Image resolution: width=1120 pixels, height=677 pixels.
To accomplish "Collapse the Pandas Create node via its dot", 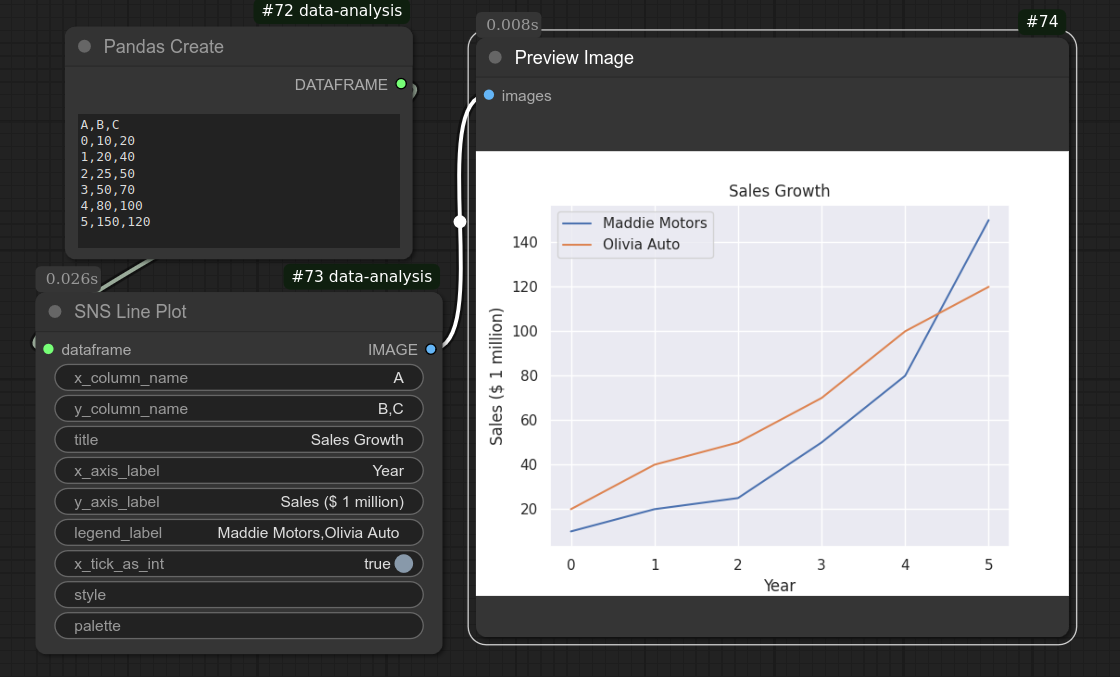I will (84, 46).
